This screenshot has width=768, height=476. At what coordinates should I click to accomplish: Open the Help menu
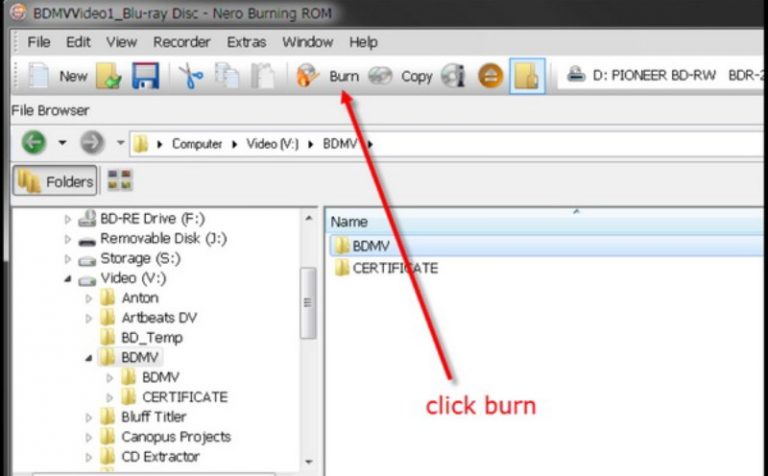click(x=363, y=42)
